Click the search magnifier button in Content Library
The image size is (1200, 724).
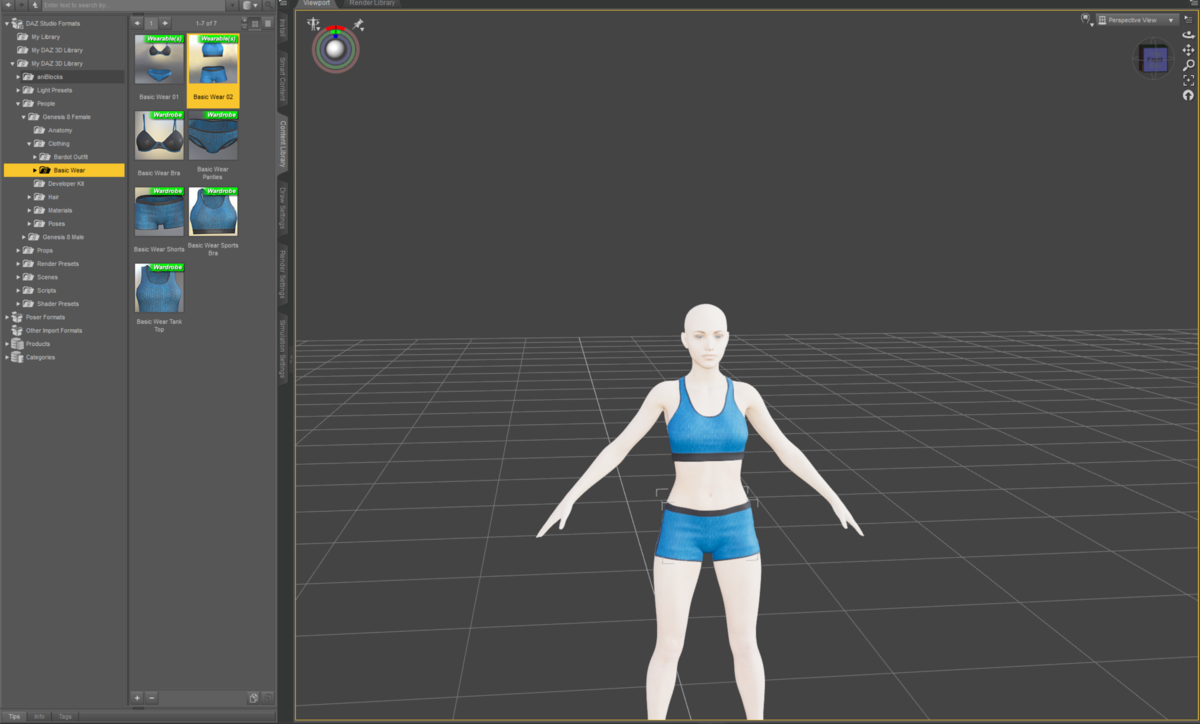click(x=269, y=5)
